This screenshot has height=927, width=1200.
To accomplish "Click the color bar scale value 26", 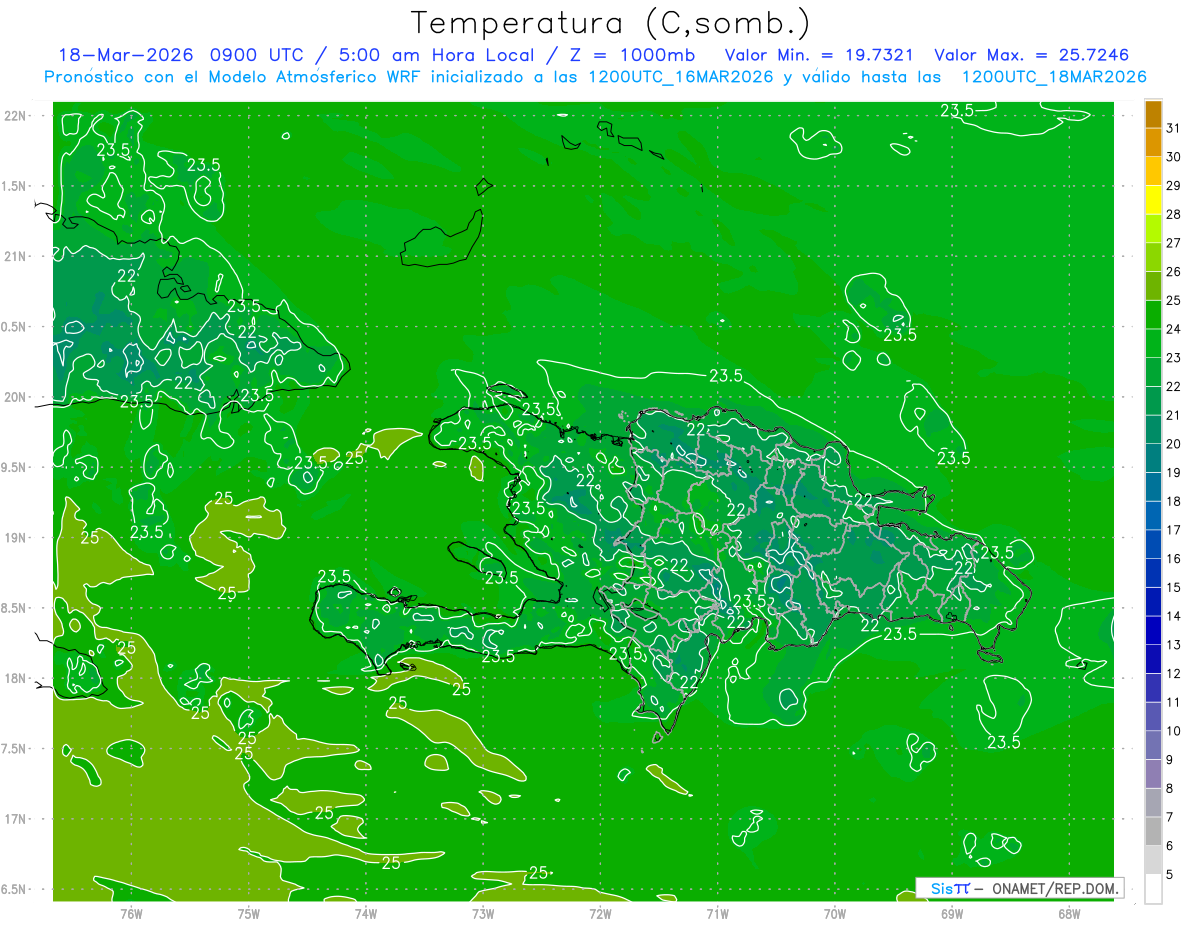I will [x=1174, y=271].
